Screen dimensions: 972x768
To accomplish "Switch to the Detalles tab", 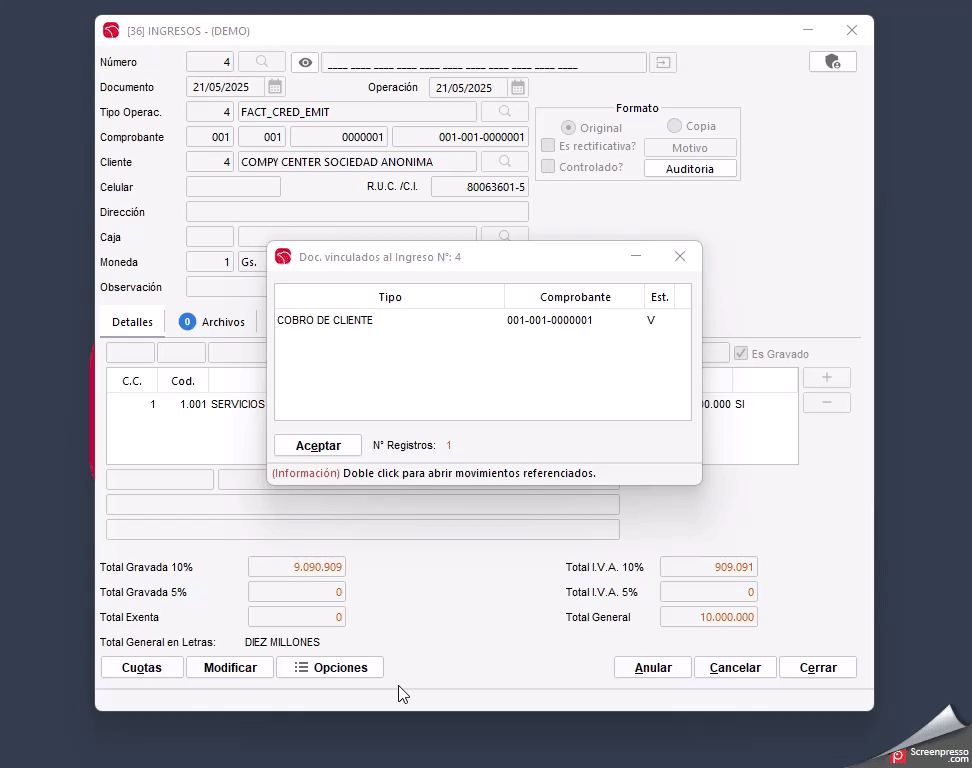I will coord(132,322).
